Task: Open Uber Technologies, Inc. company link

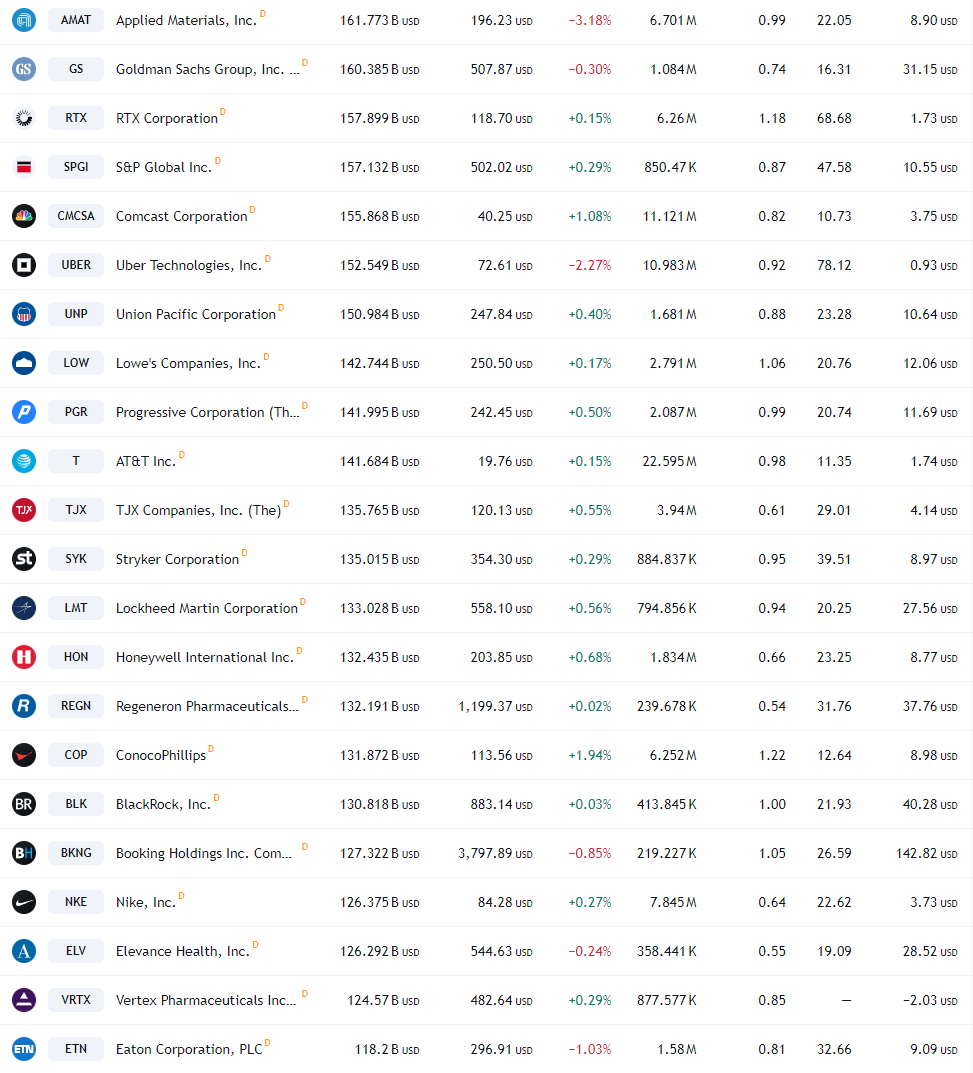Action: 189,266
